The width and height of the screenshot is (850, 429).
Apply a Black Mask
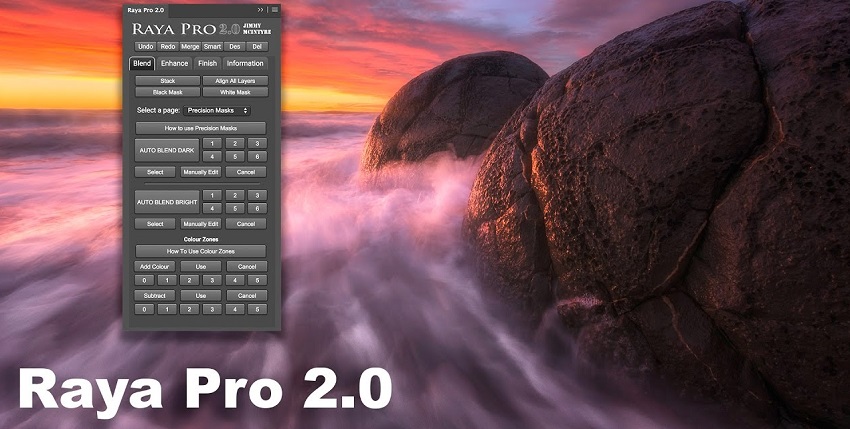(x=168, y=92)
